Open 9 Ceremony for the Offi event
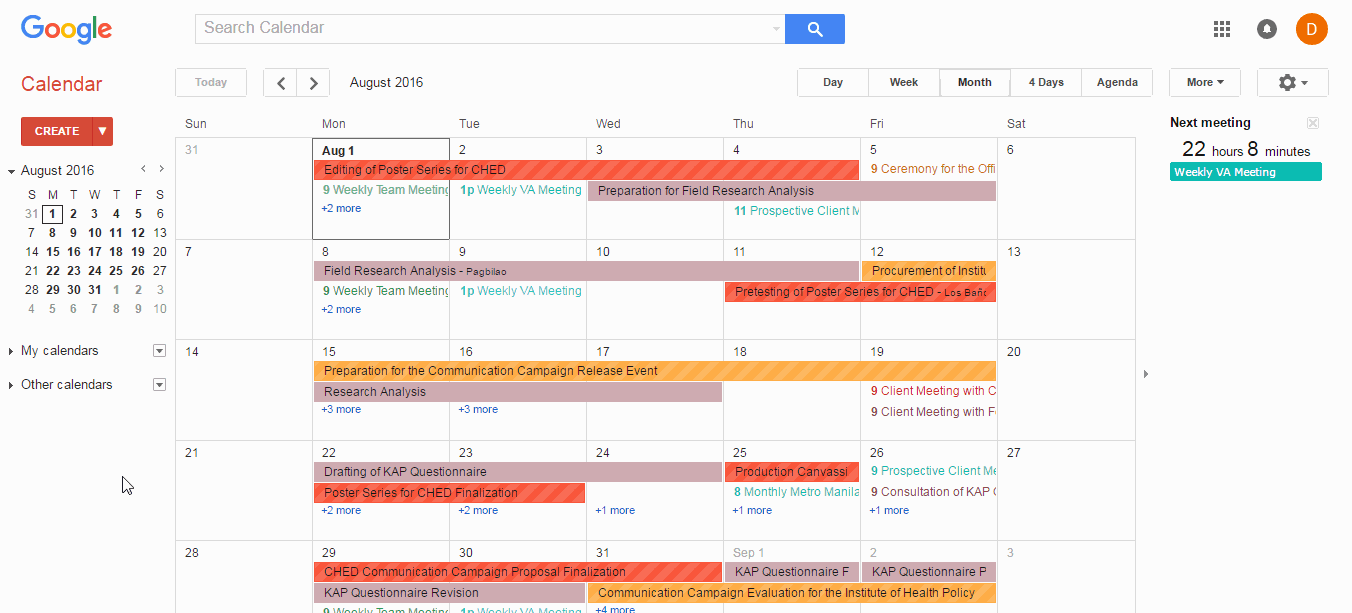 click(932, 170)
